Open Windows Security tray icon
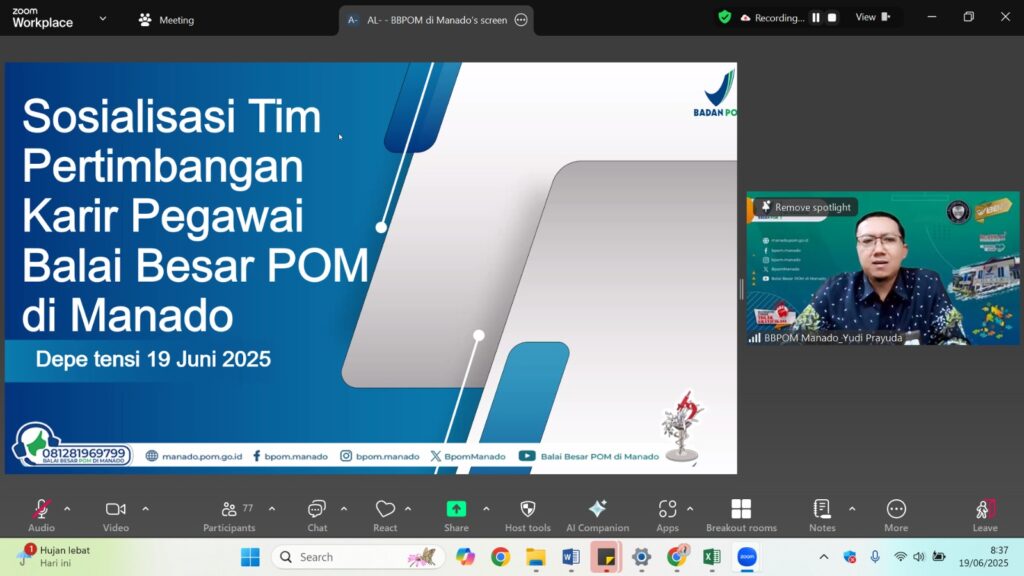 849,557
